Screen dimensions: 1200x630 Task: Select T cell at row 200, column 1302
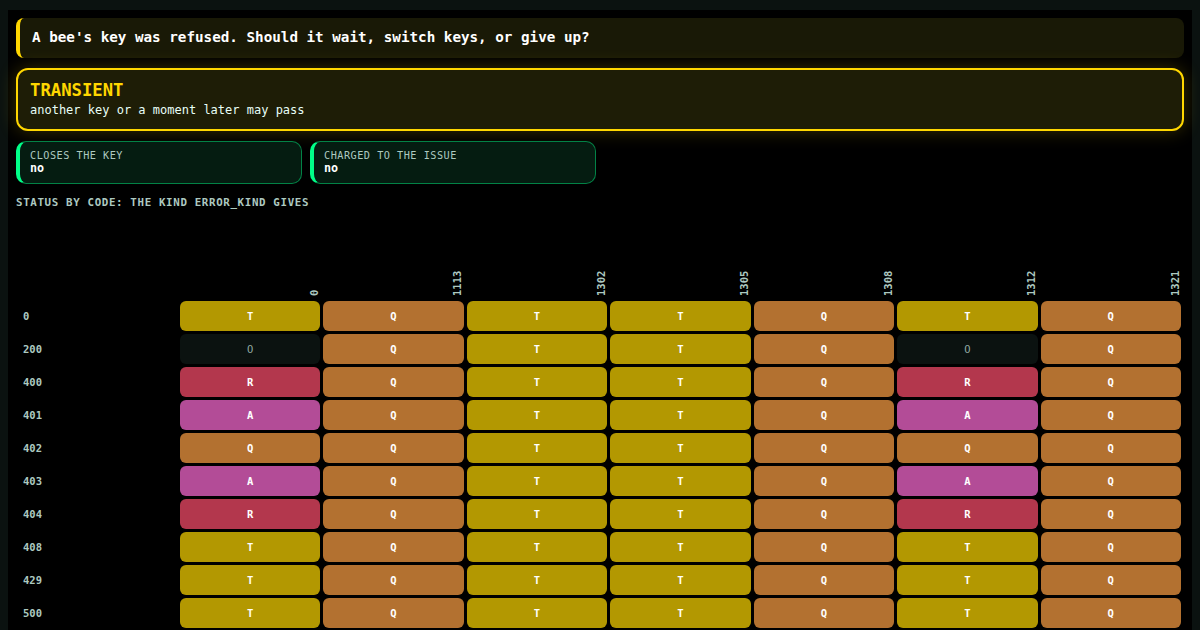pyautogui.click(x=537, y=349)
